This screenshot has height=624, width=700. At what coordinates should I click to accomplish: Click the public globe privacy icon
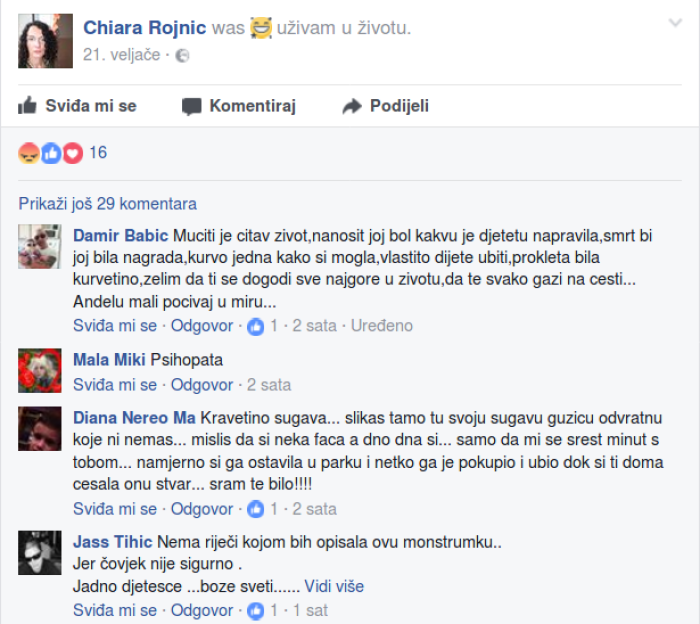182,56
